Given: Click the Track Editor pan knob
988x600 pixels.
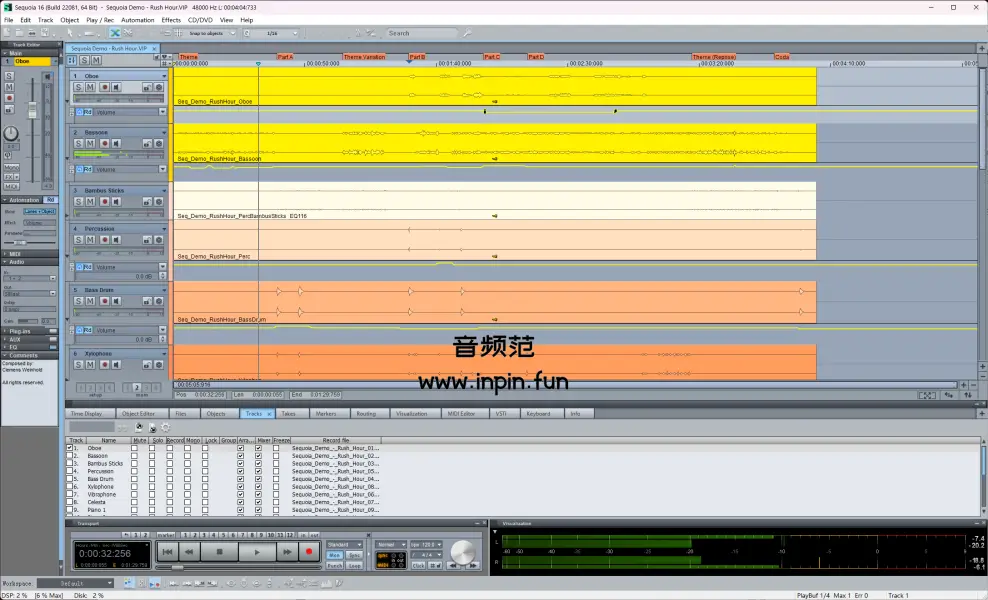Looking at the screenshot, I should click(x=11, y=133).
